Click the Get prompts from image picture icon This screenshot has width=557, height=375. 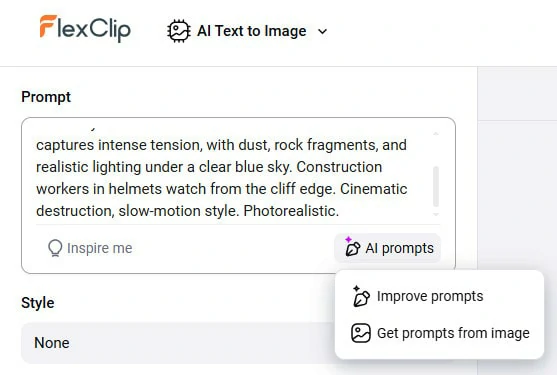point(361,333)
